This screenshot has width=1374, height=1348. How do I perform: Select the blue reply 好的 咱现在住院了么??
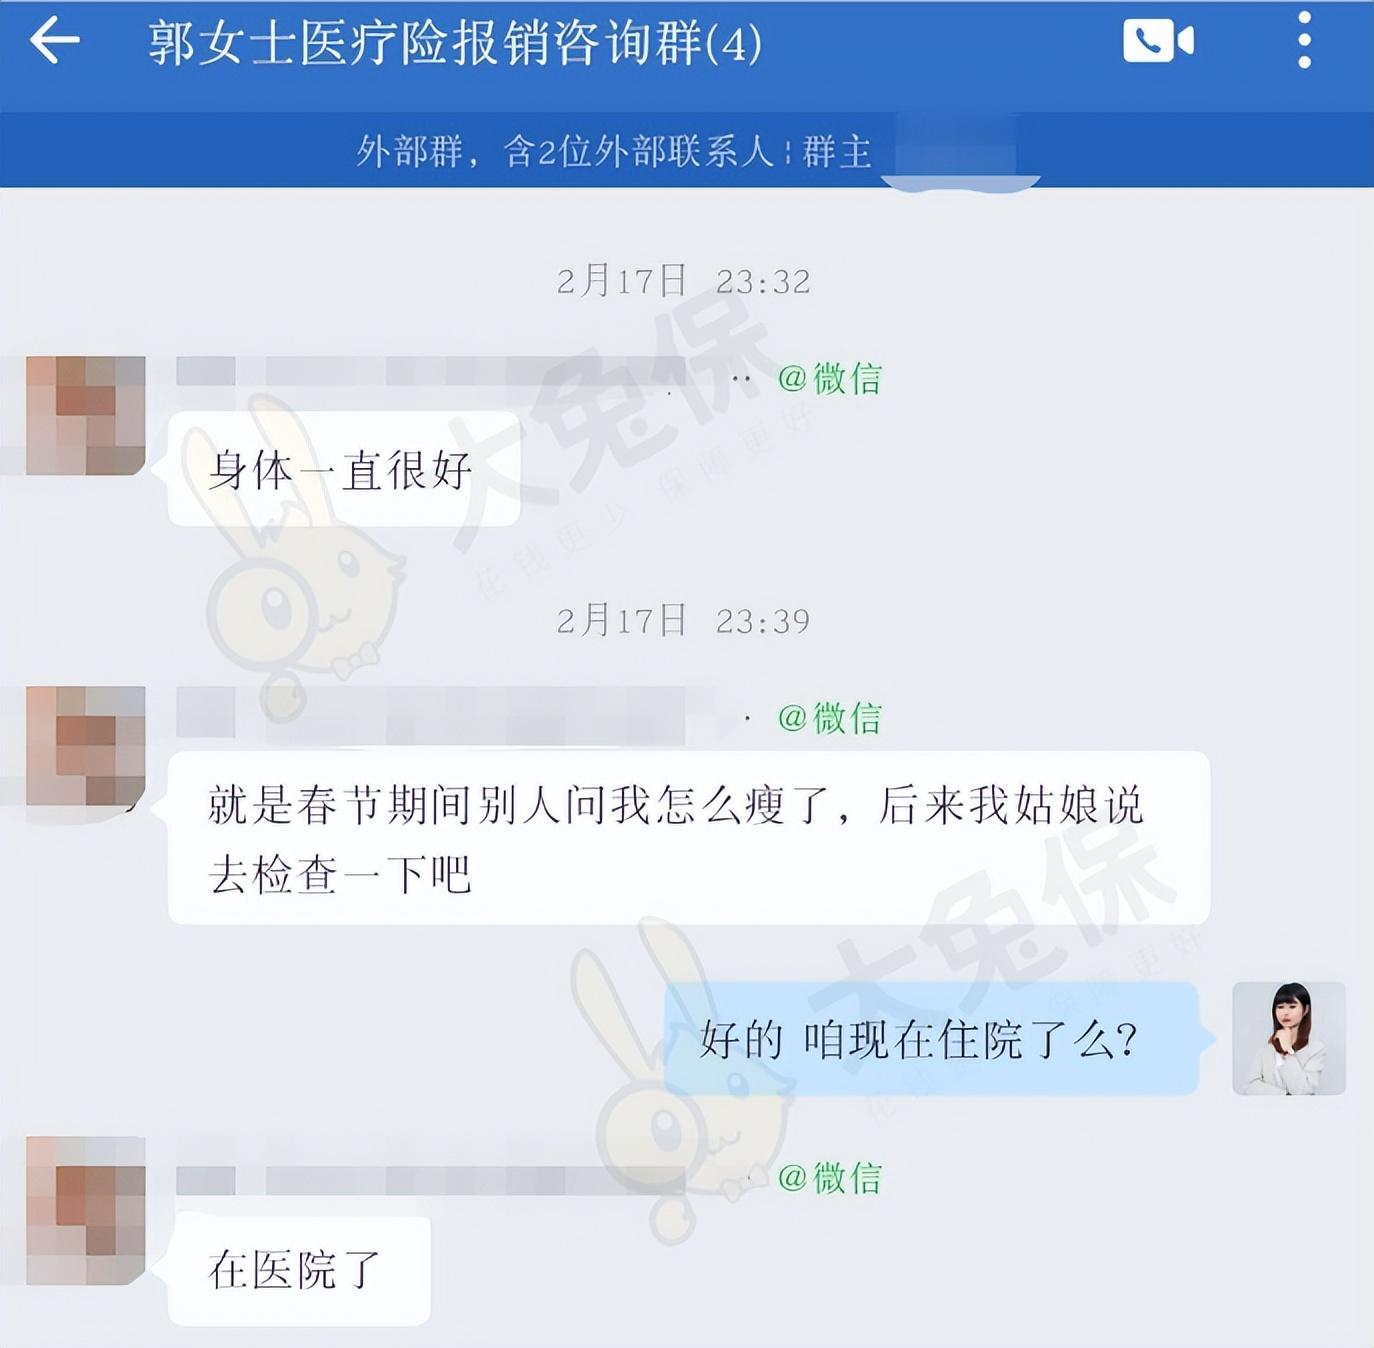932,1038
